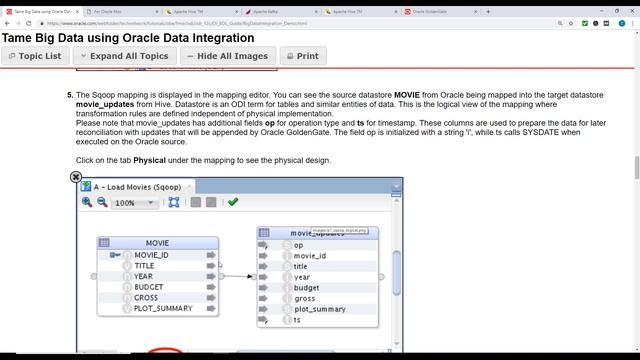
Task: Click the fit-to-window layout icon
Action: 174,202
